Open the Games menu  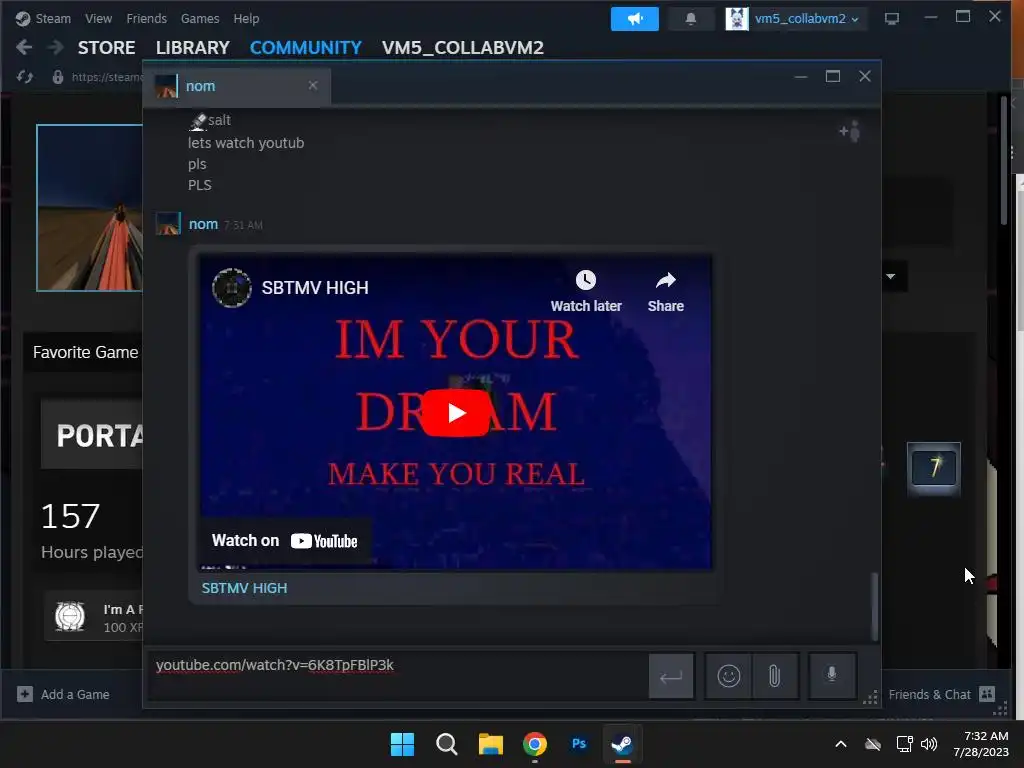200,19
